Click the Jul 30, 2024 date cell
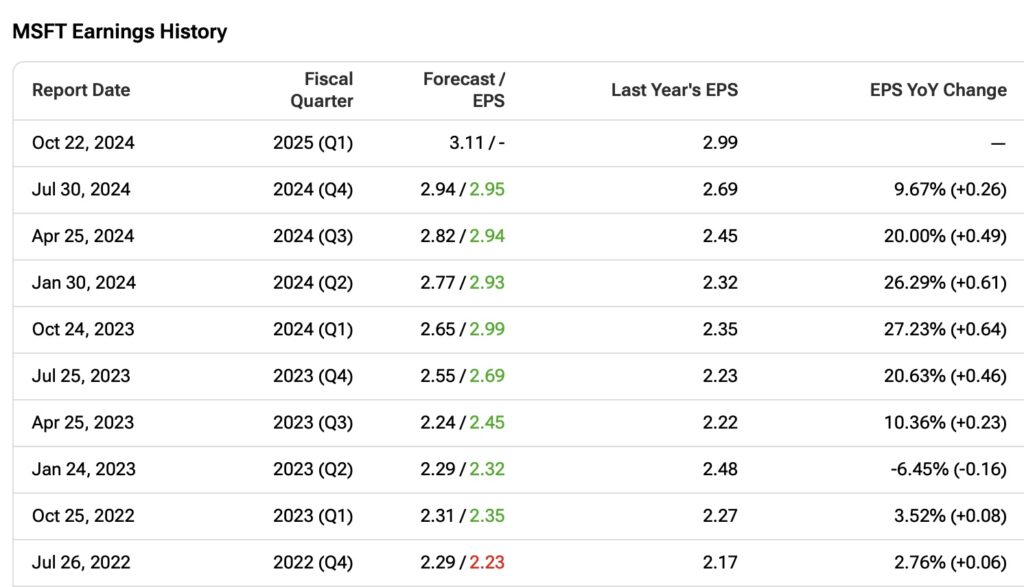 pyautogui.click(x=81, y=190)
